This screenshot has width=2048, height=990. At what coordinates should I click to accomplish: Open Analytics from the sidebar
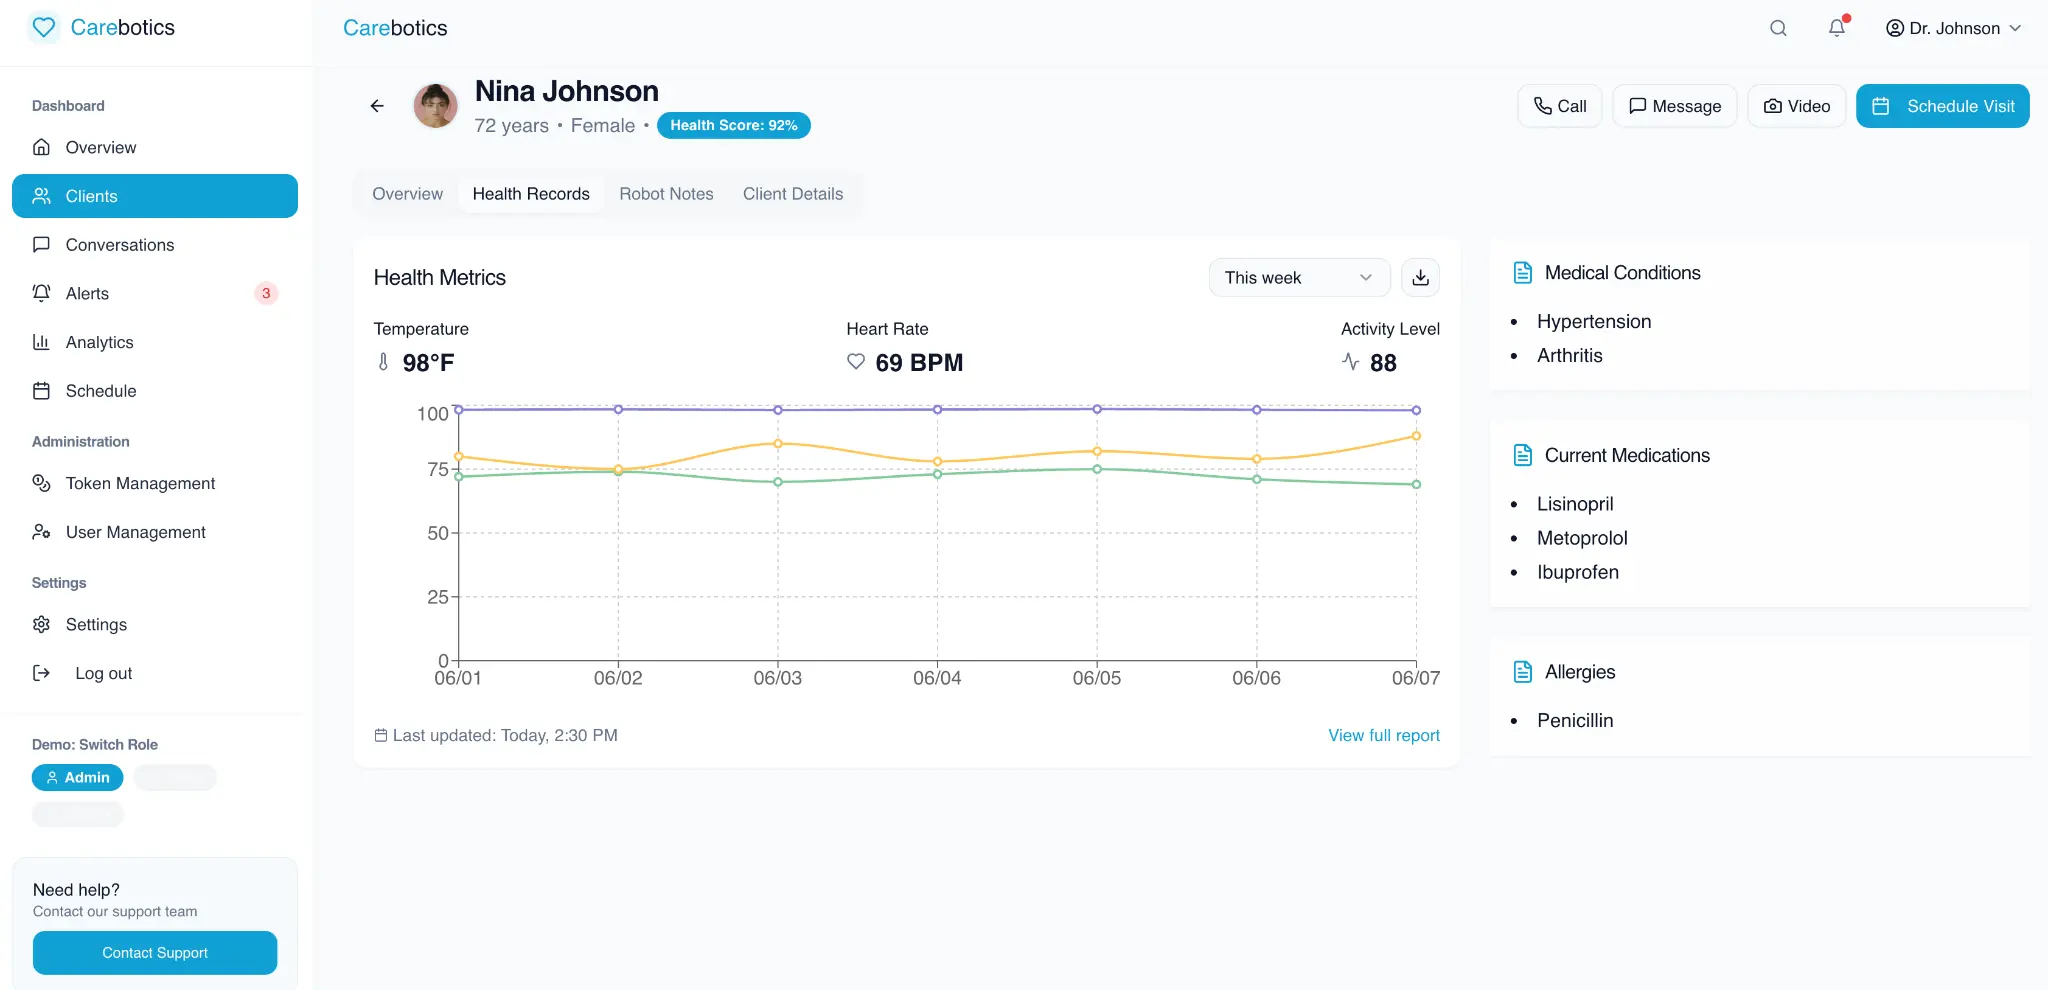coord(99,342)
